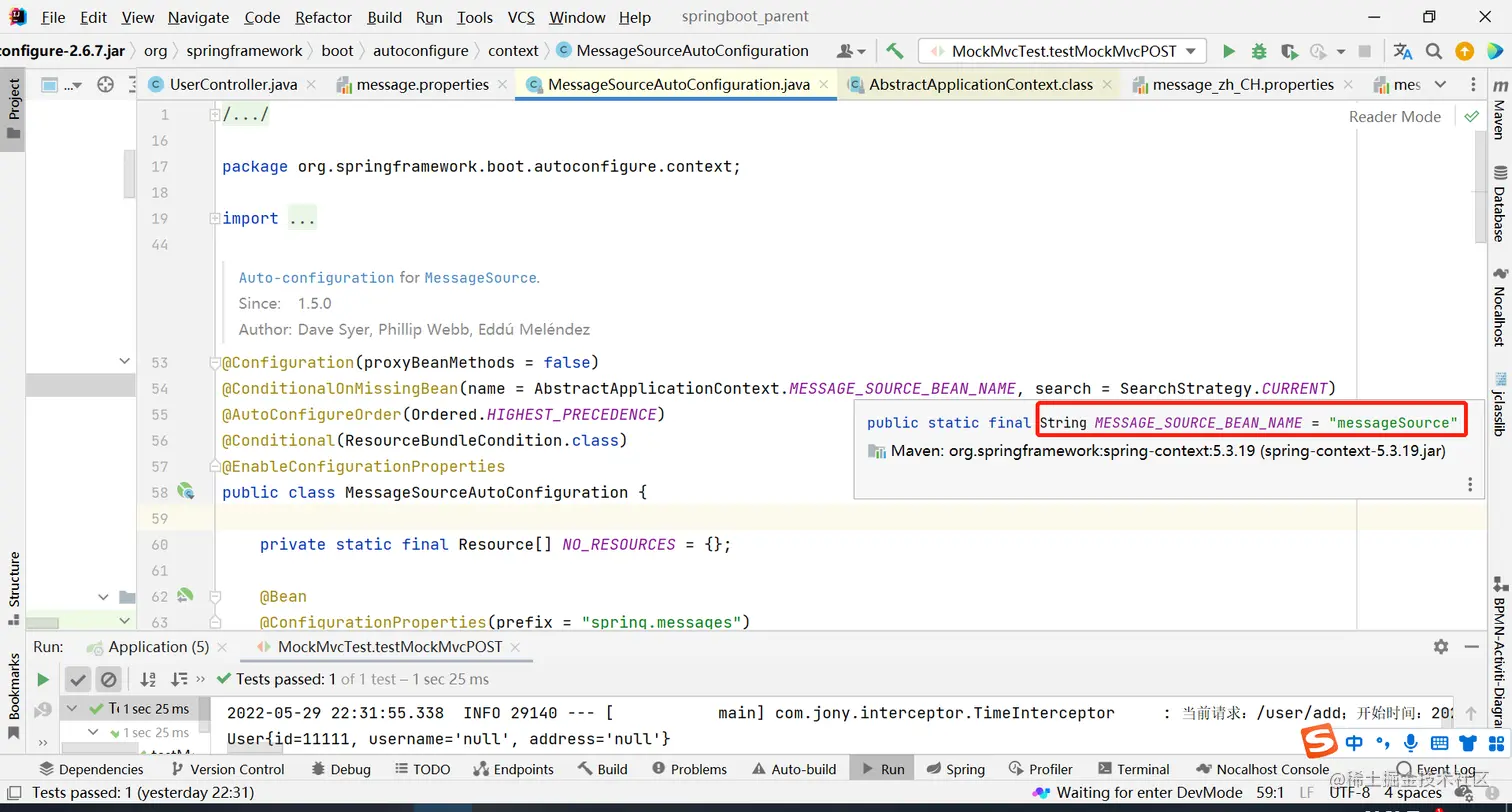Toggle show passed tests in Run panel

pyautogui.click(x=78, y=680)
